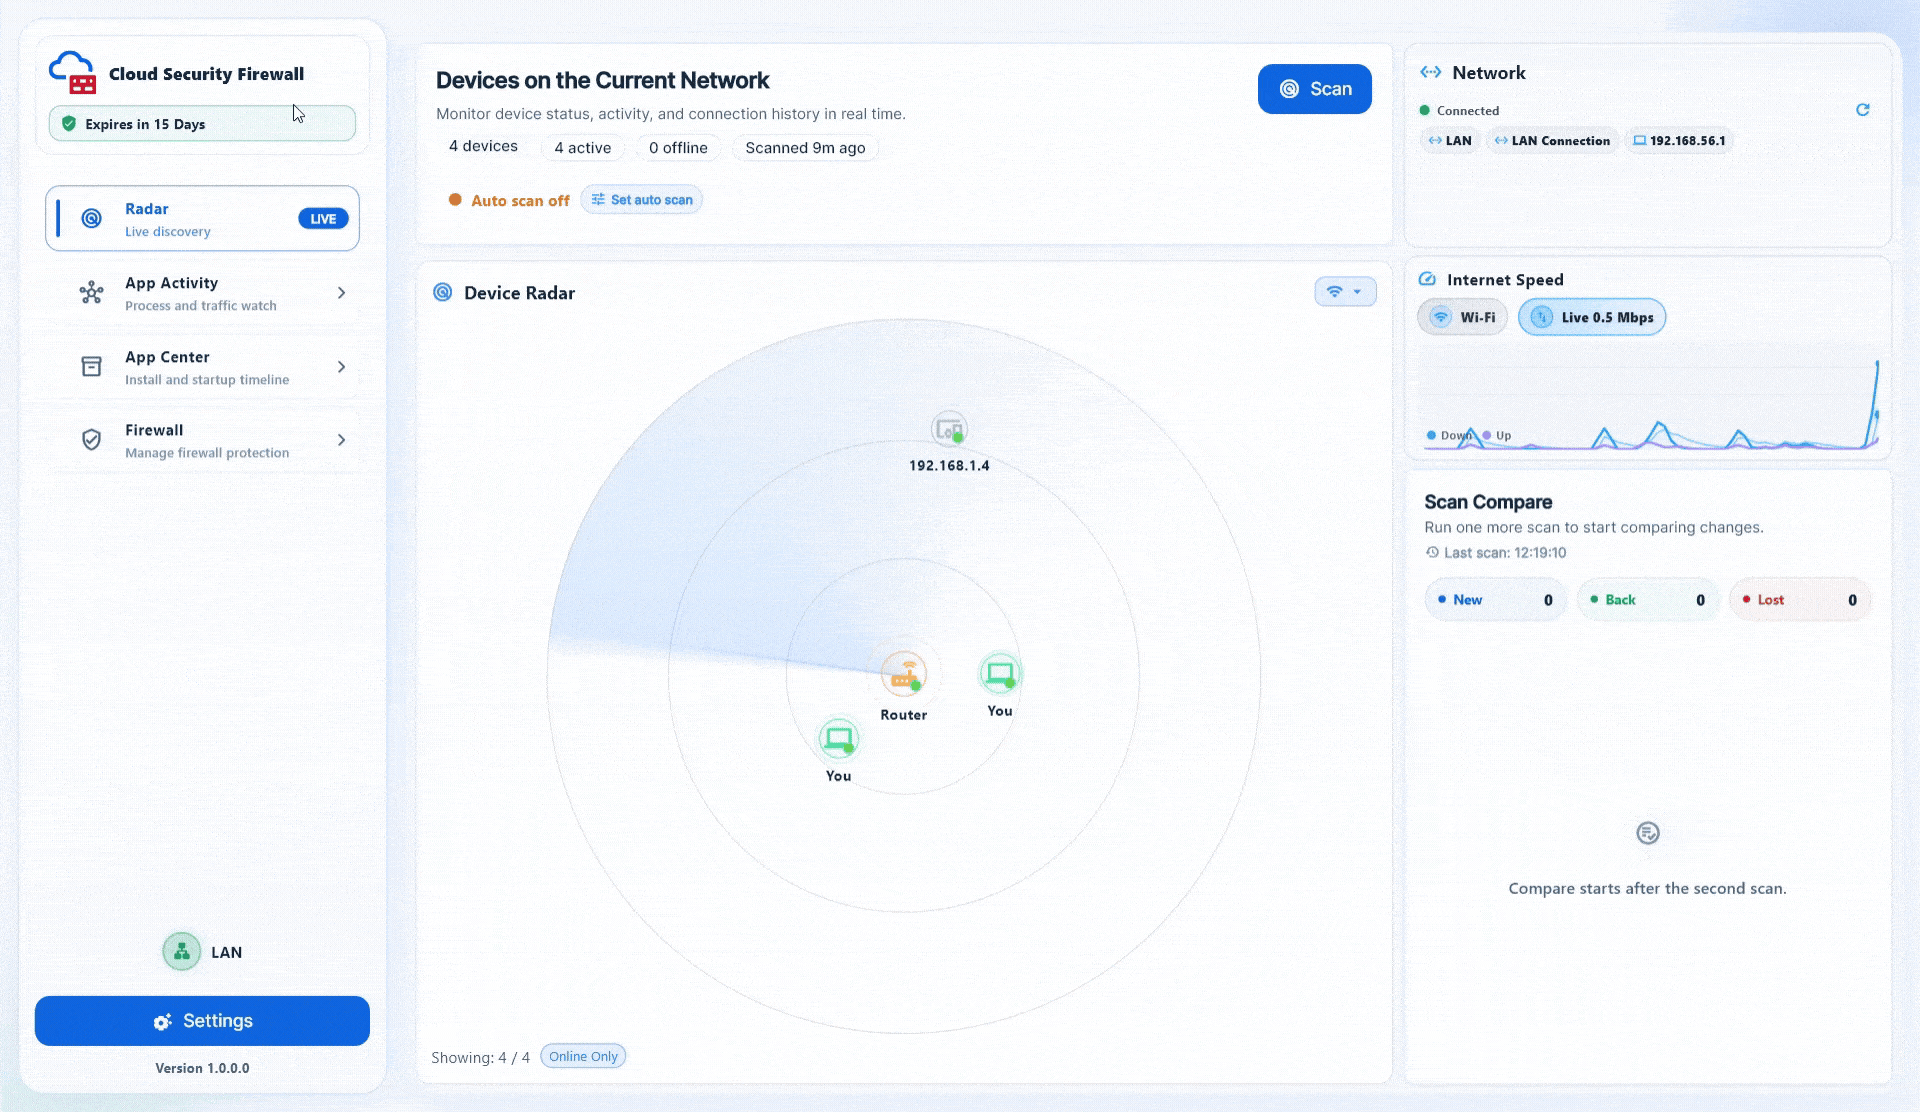This screenshot has width=1920, height=1112.
Task: Click the Internet Speed gauge icon
Action: (1427, 279)
